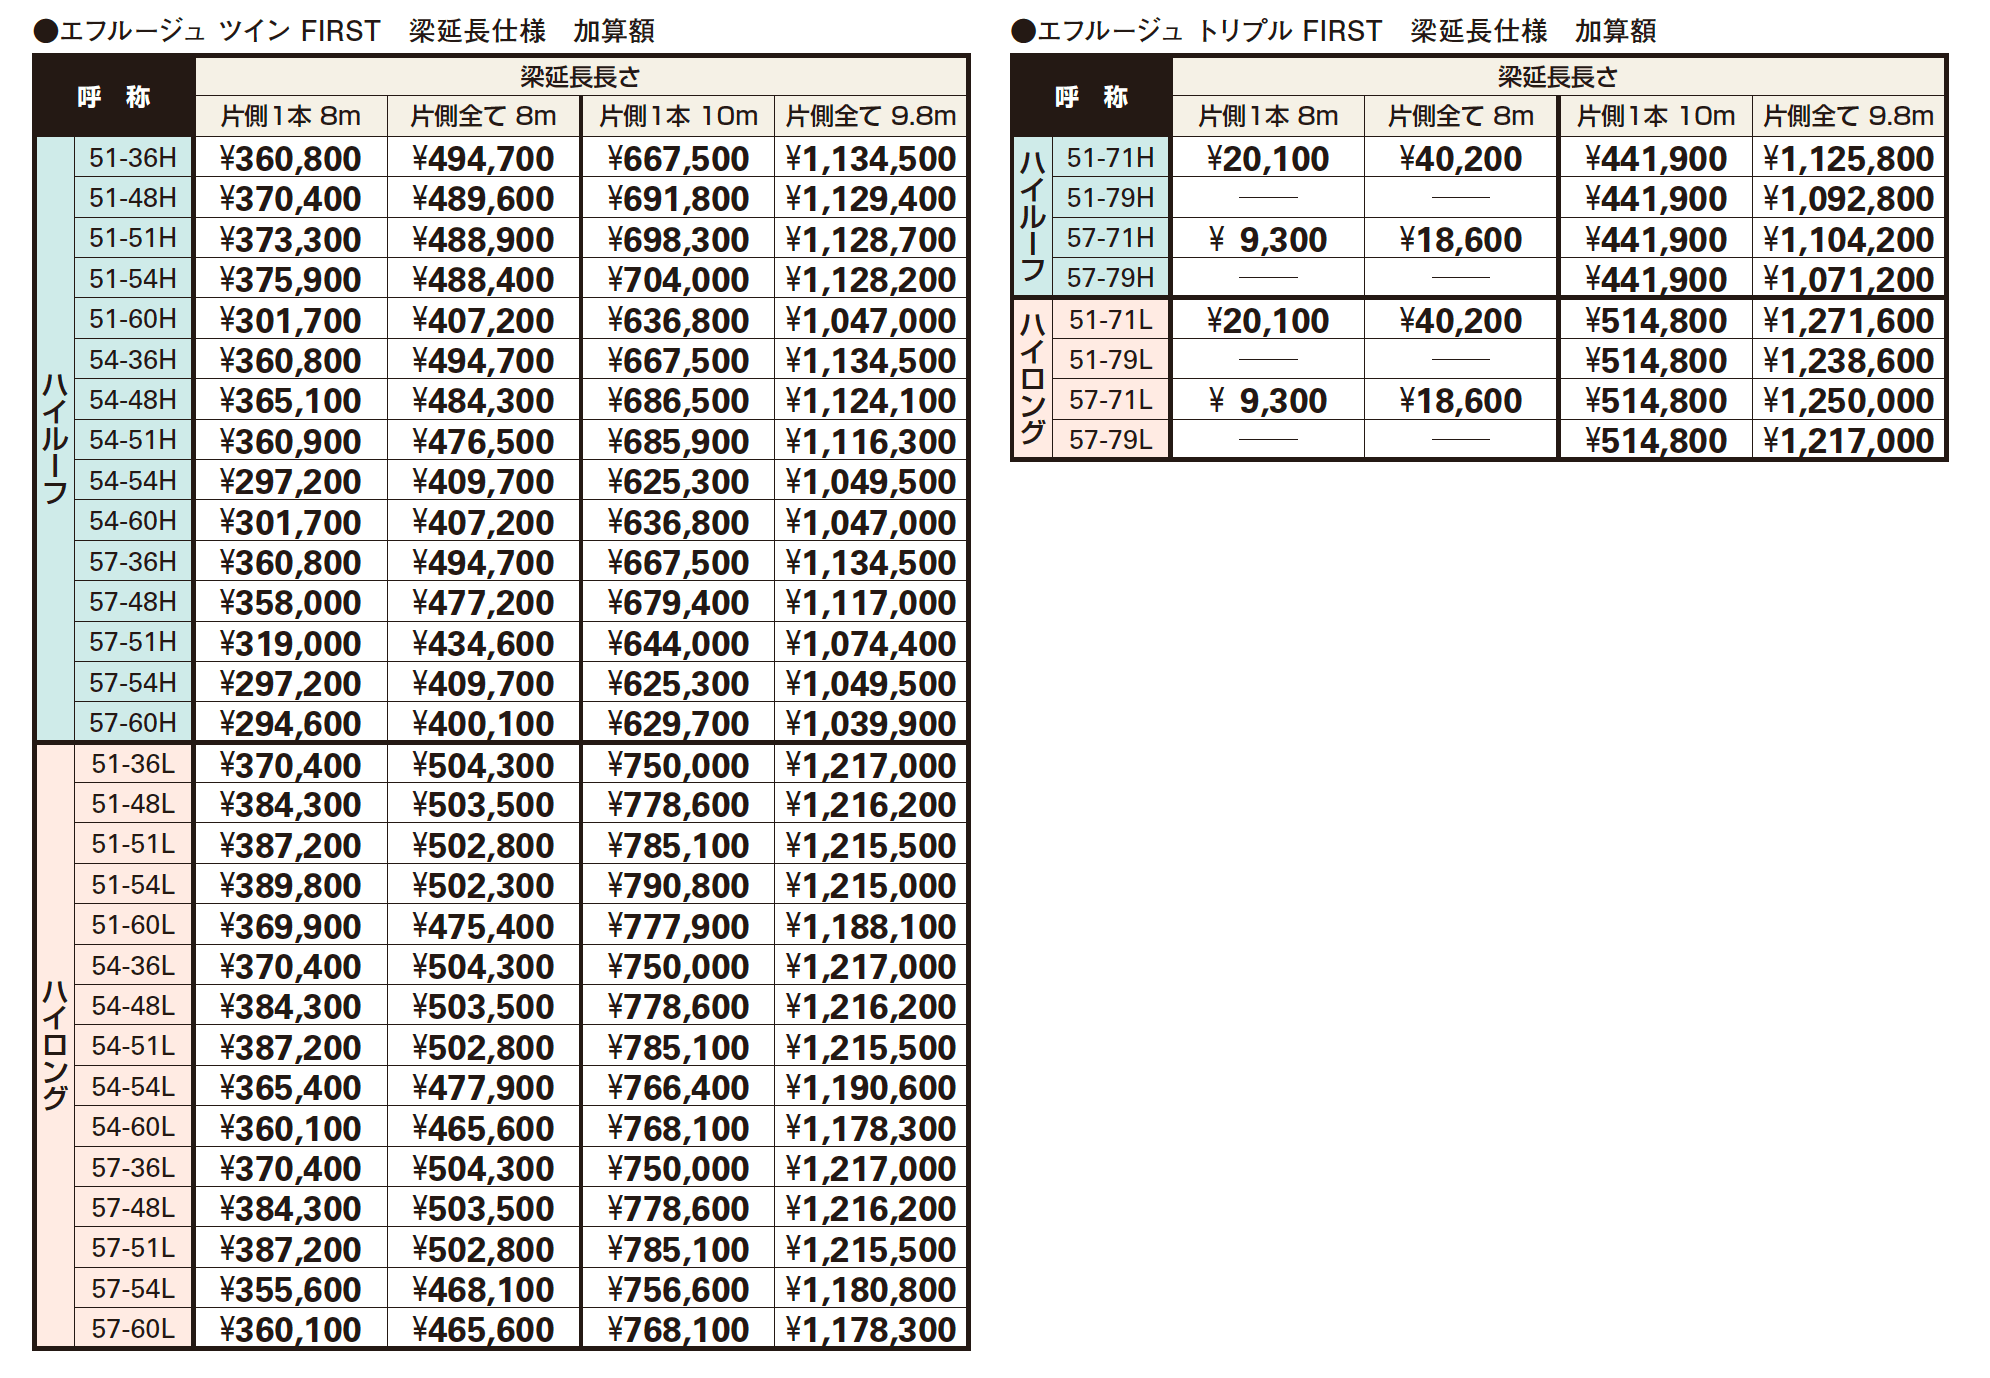Select the 57-60H row label
The width and height of the screenshot is (1990, 1378).
click(x=132, y=722)
